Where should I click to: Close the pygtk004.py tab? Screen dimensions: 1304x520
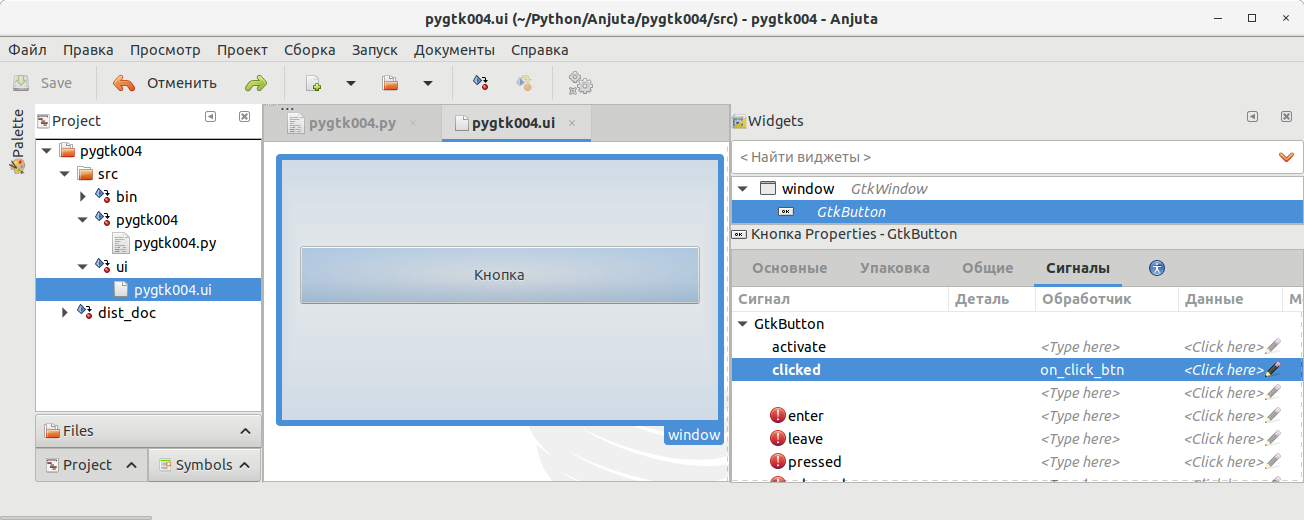(x=413, y=123)
